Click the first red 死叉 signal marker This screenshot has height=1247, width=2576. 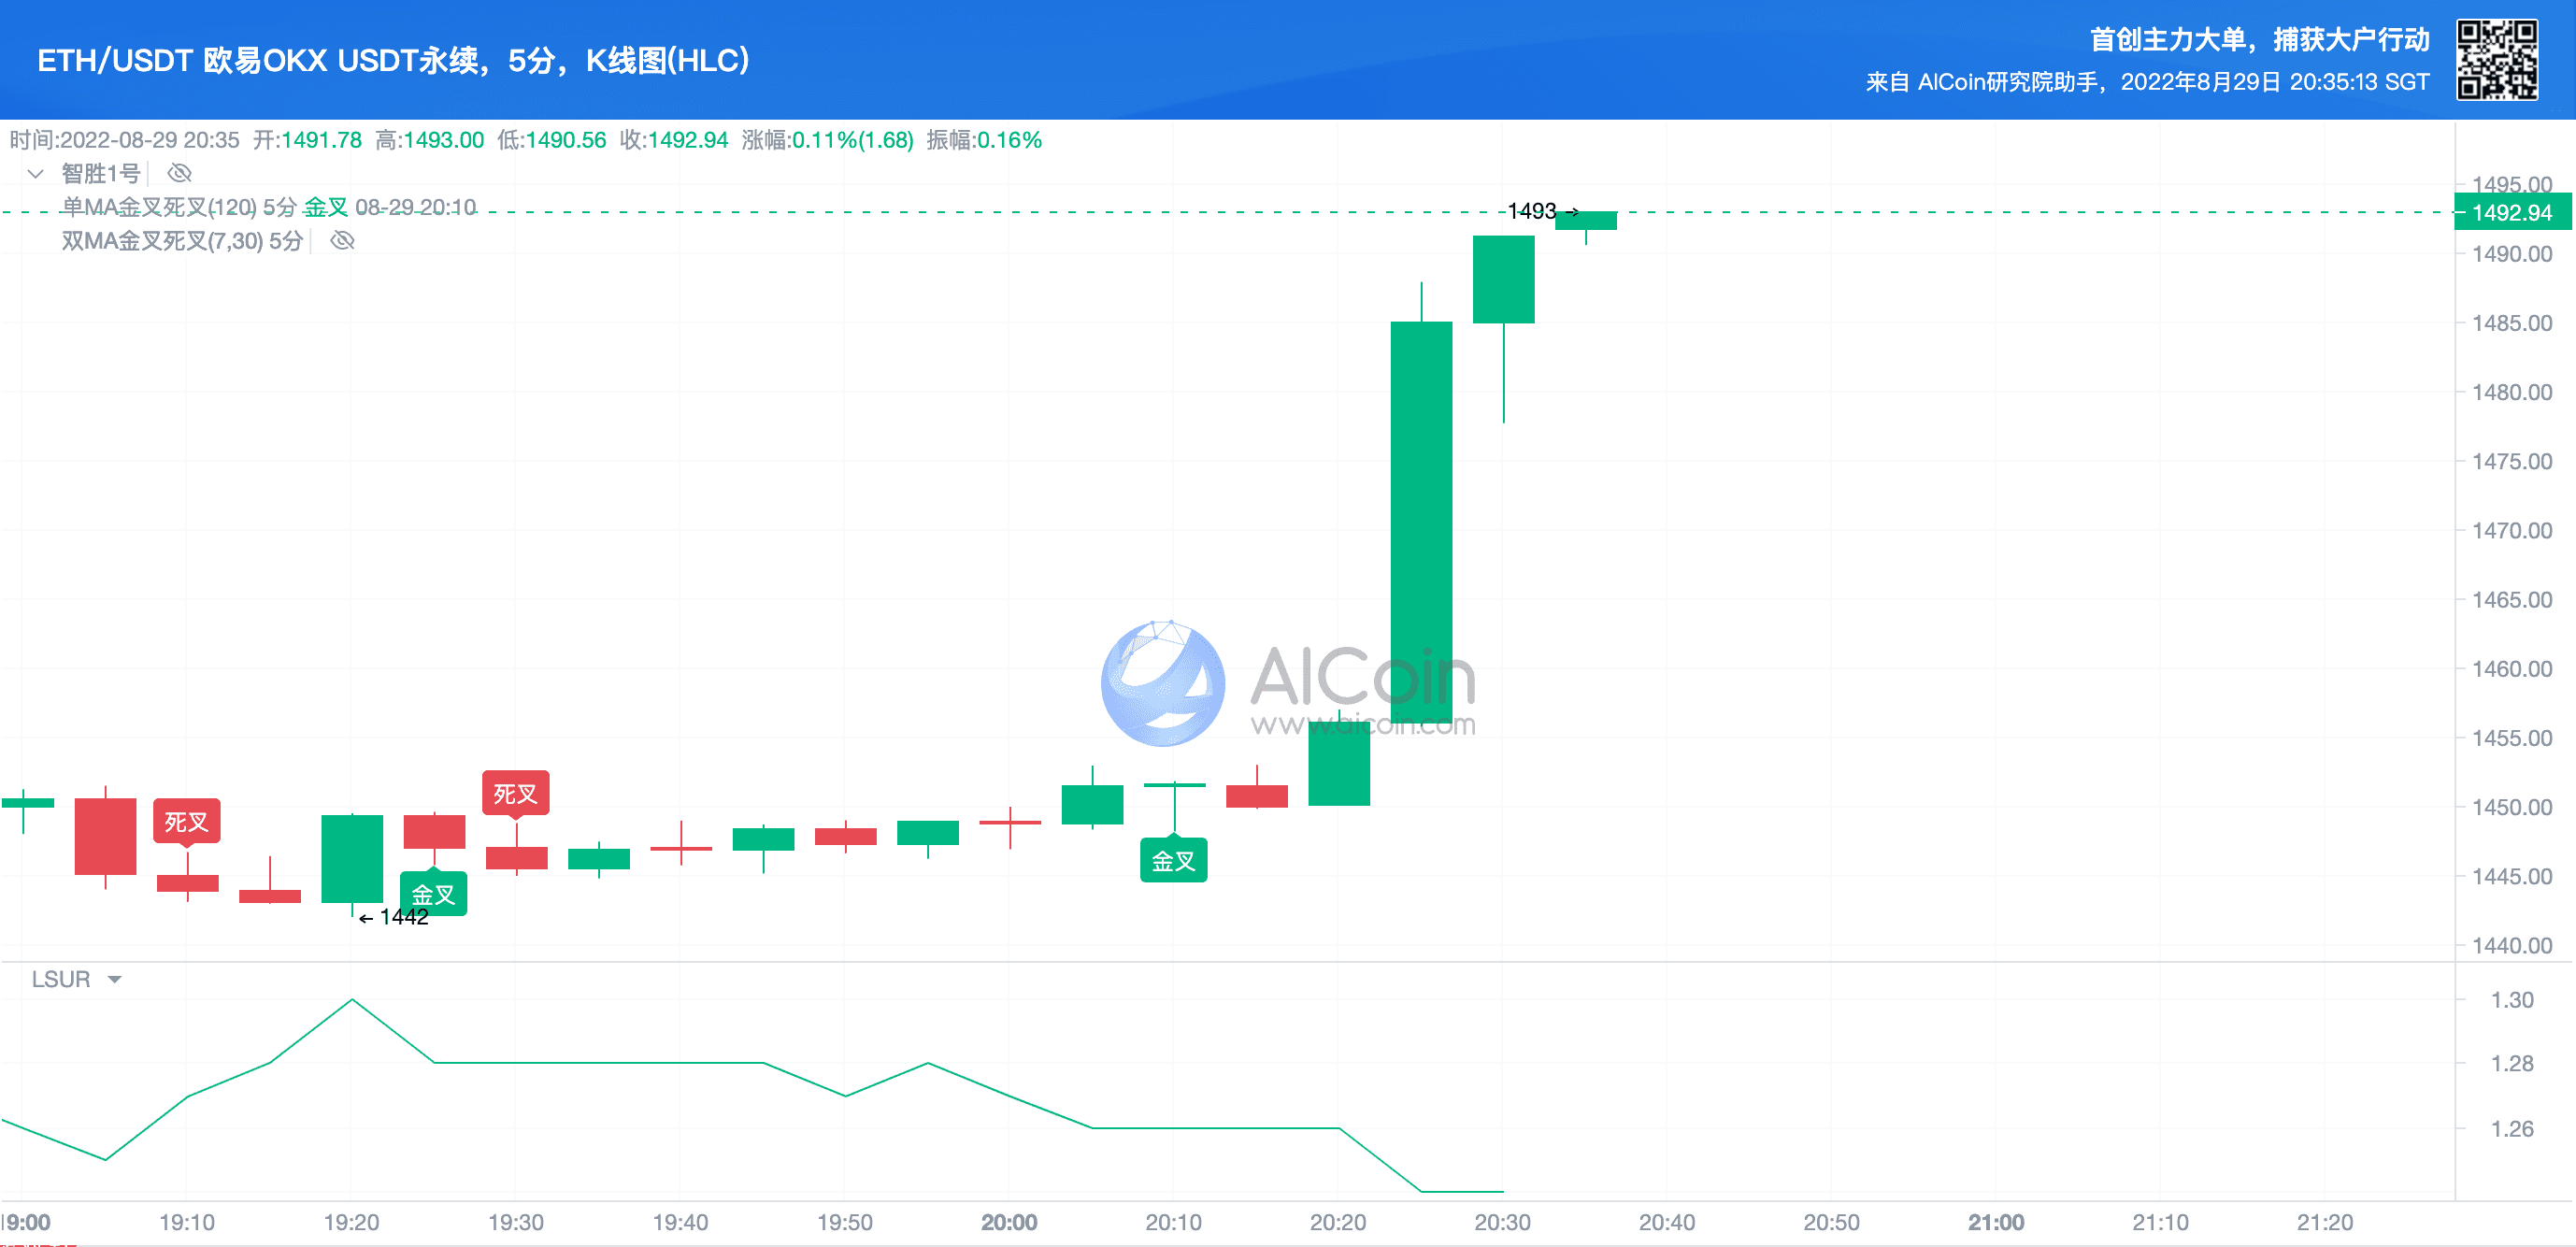point(186,821)
